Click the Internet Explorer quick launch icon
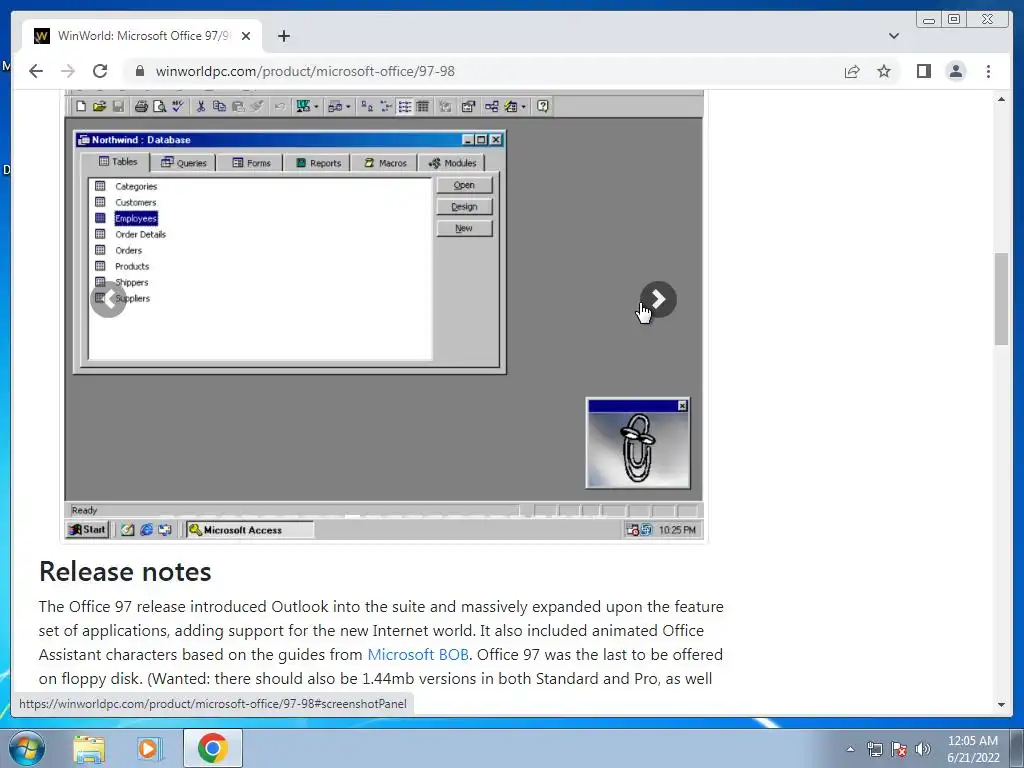Viewport: 1024px width, 768px height. [146, 530]
